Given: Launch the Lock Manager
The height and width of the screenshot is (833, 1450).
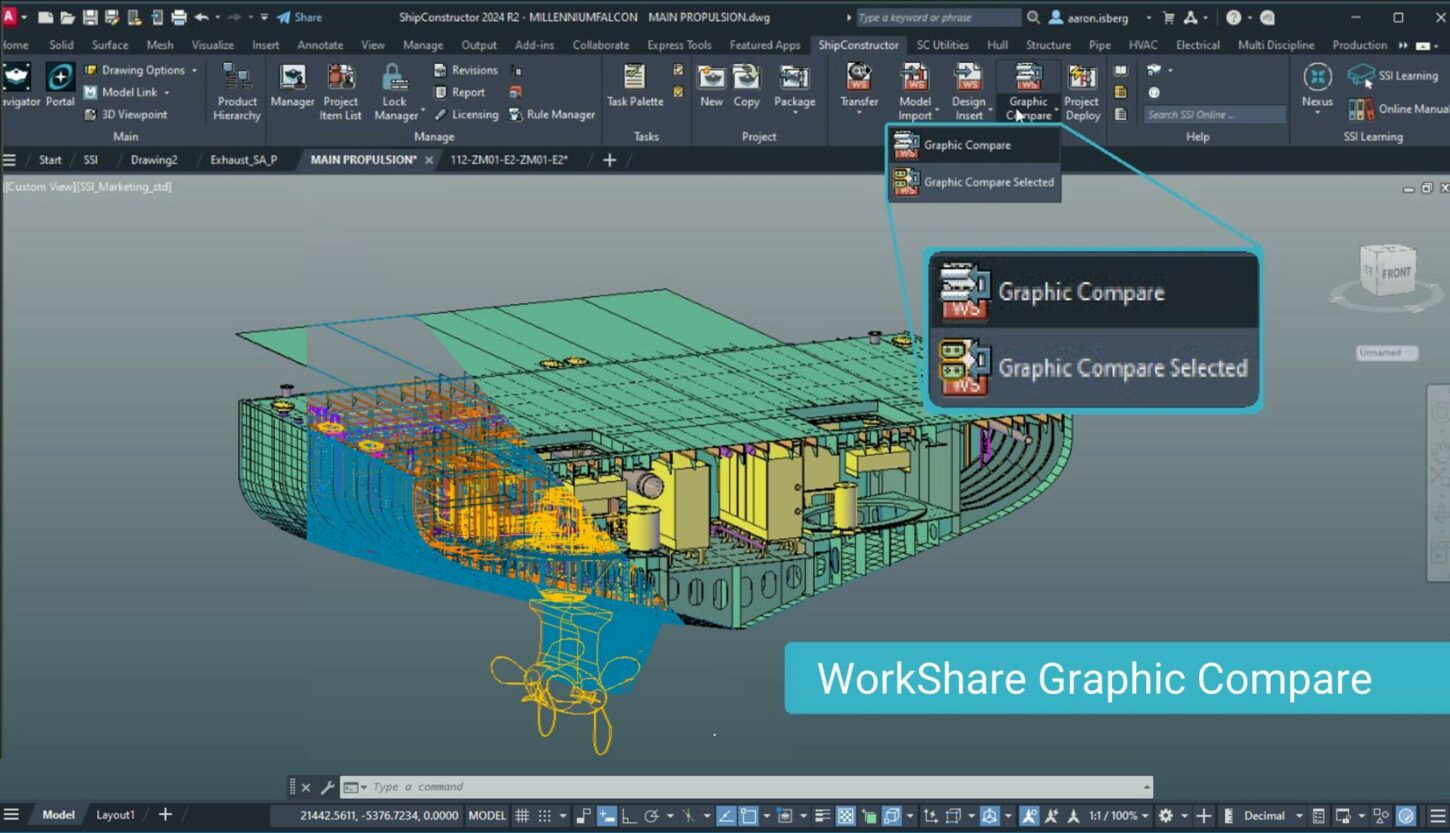Looking at the screenshot, I should [x=394, y=92].
